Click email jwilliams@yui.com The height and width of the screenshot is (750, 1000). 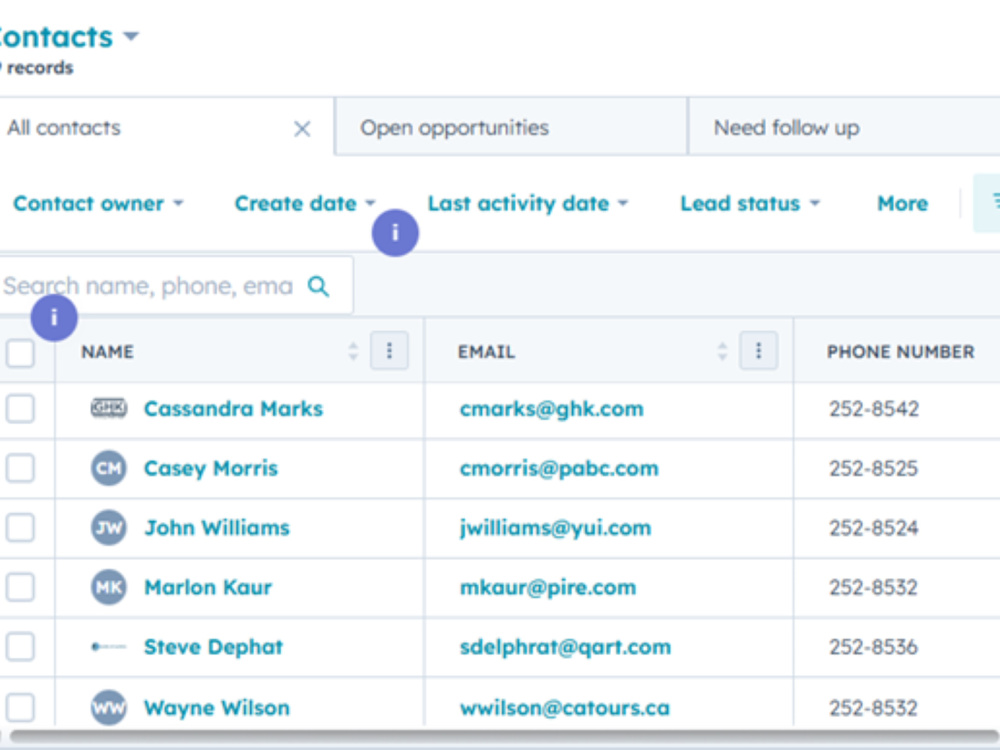(555, 528)
